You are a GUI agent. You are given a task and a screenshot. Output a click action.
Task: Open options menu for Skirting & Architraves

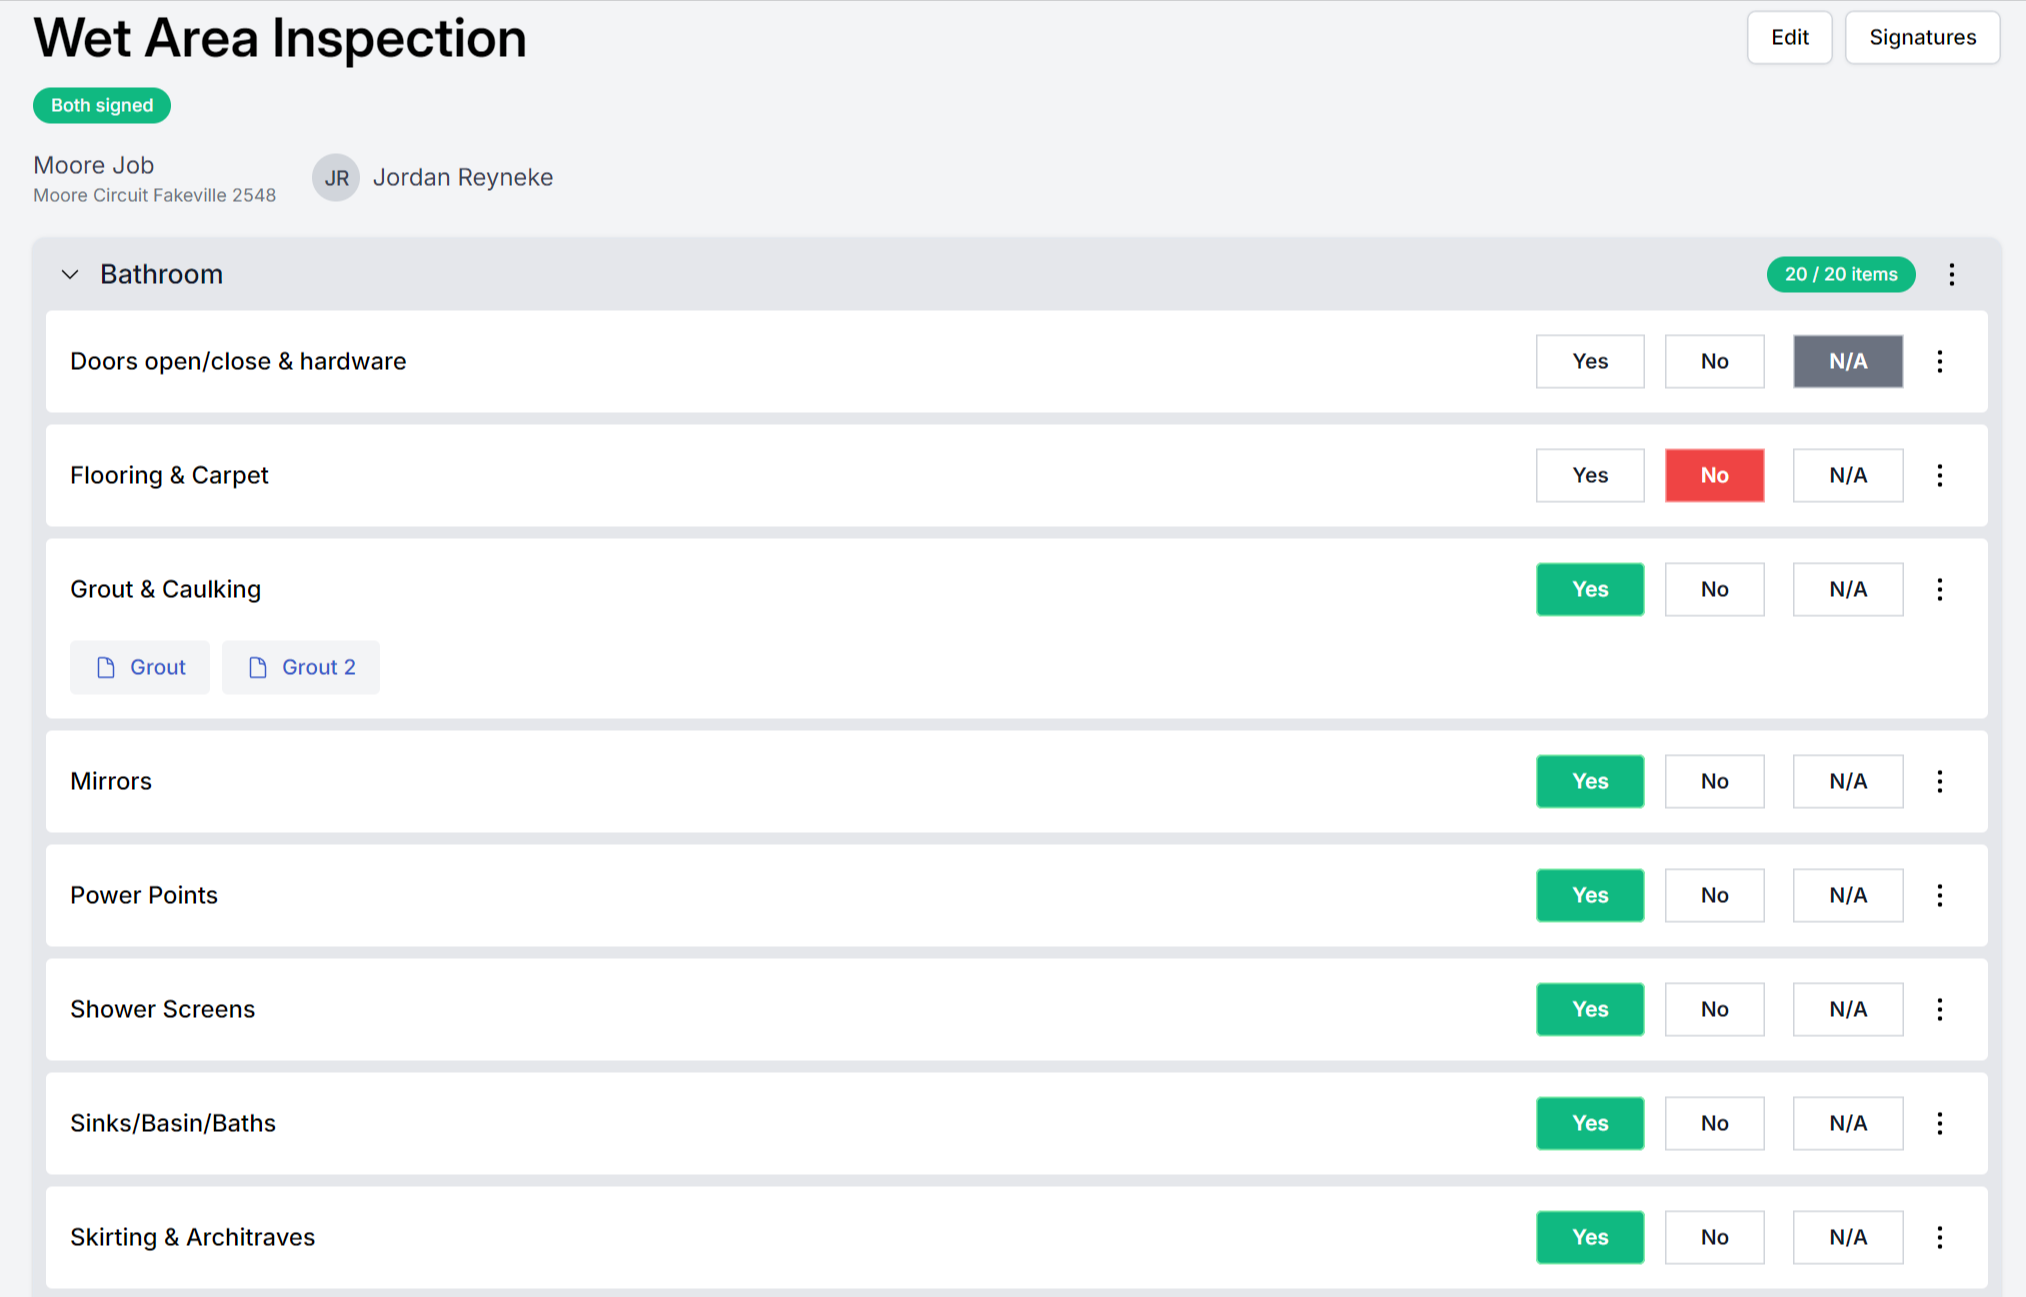(1940, 1237)
